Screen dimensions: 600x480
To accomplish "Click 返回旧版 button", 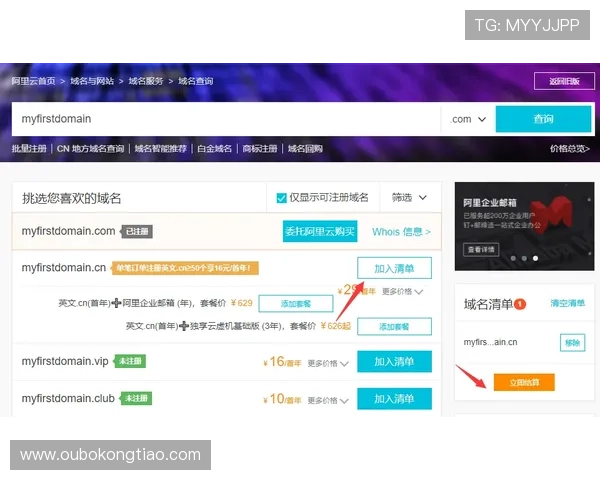I will pyautogui.click(x=564, y=81).
